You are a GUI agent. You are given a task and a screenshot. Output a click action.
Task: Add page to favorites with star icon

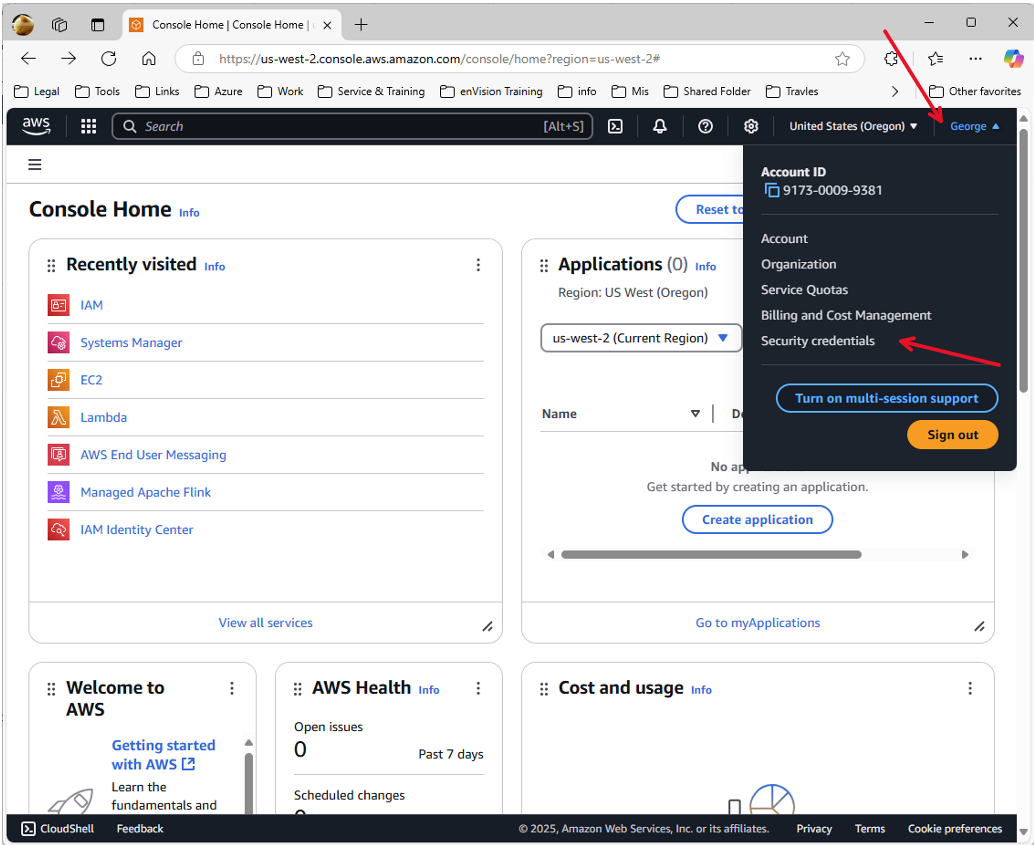[842, 59]
